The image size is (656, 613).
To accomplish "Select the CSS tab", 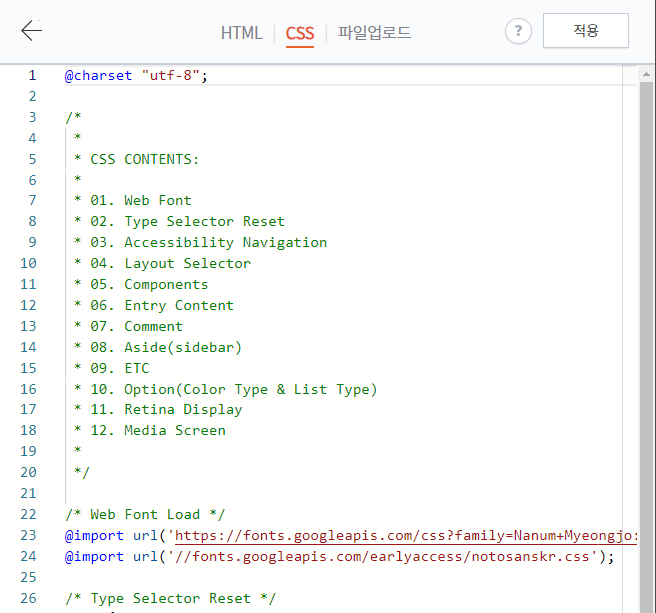I will (300, 33).
